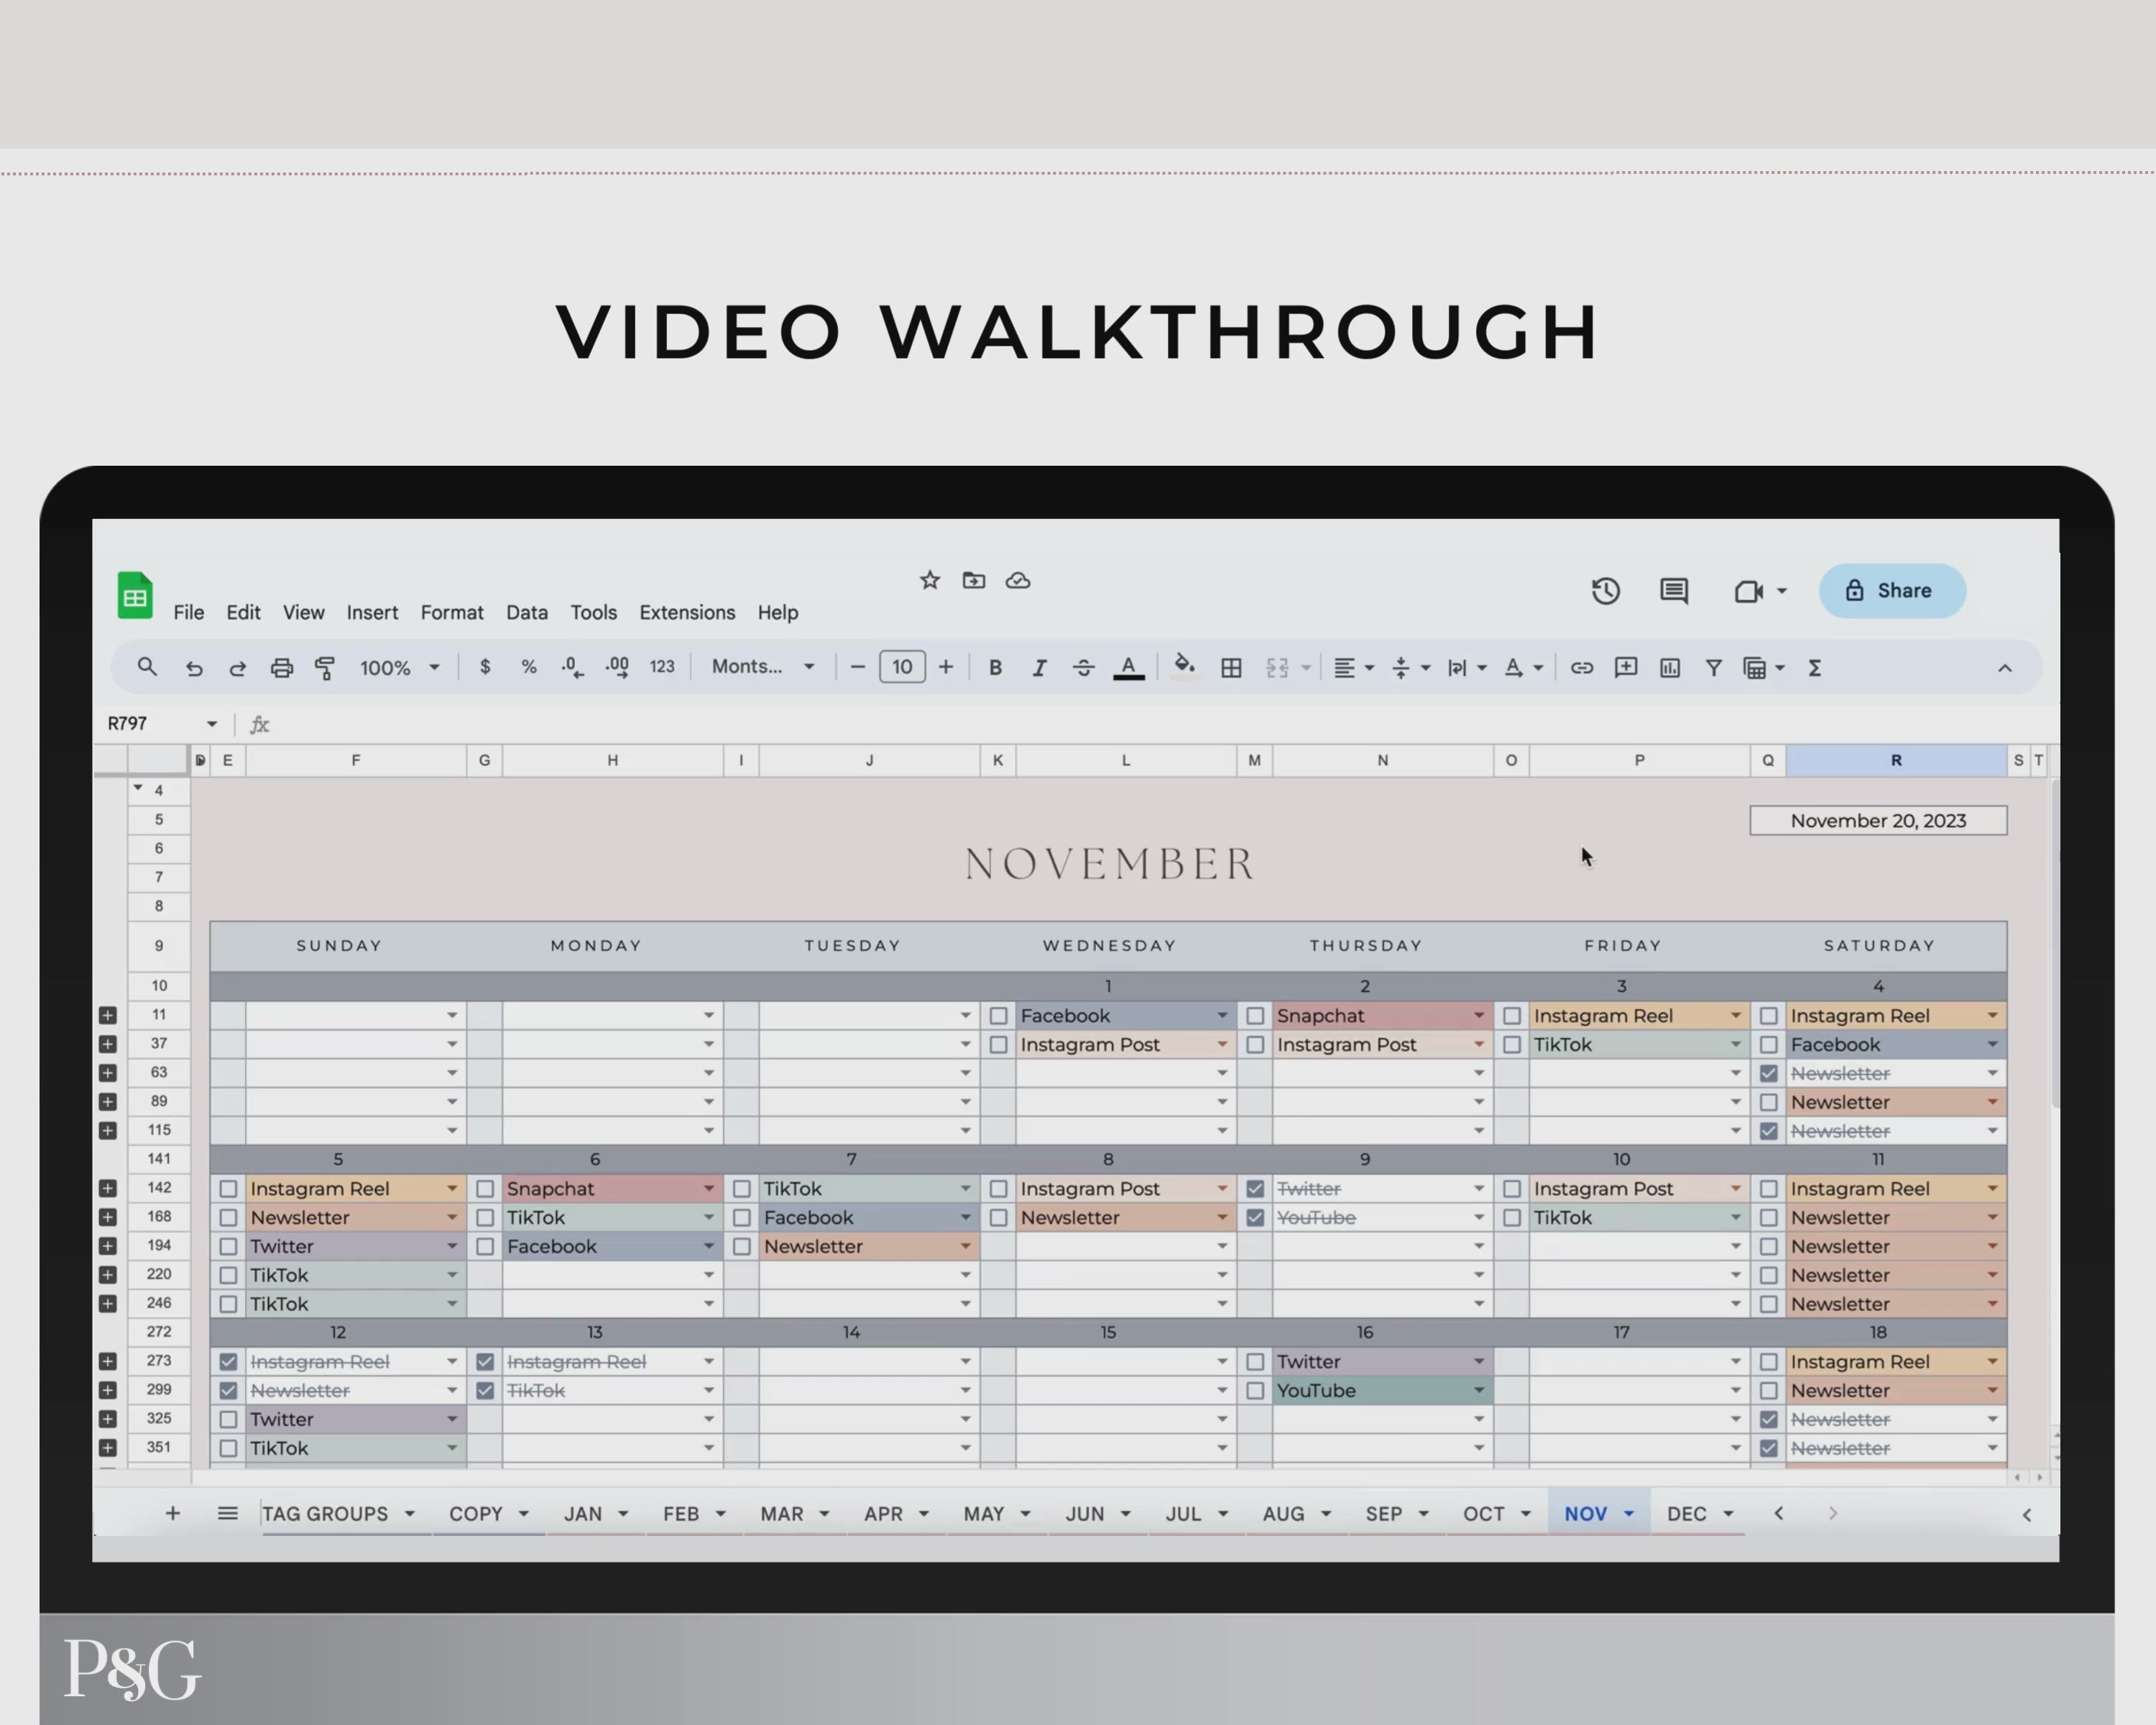2156x1725 pixels.
Task: Click the create filter funnel icon
Action: [x=1713, y=668]
